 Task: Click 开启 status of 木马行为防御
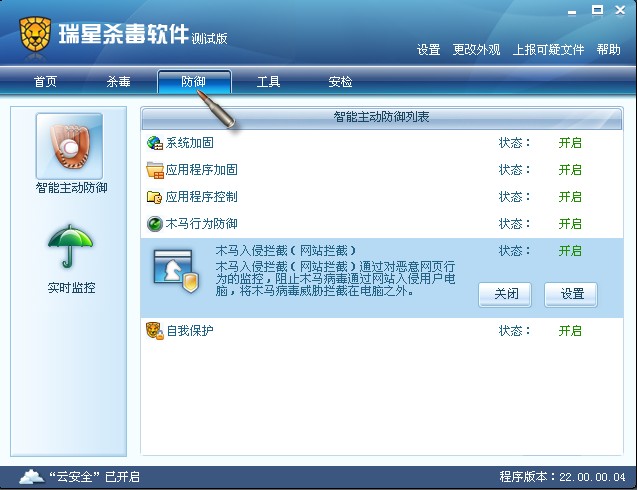(570, 224)
